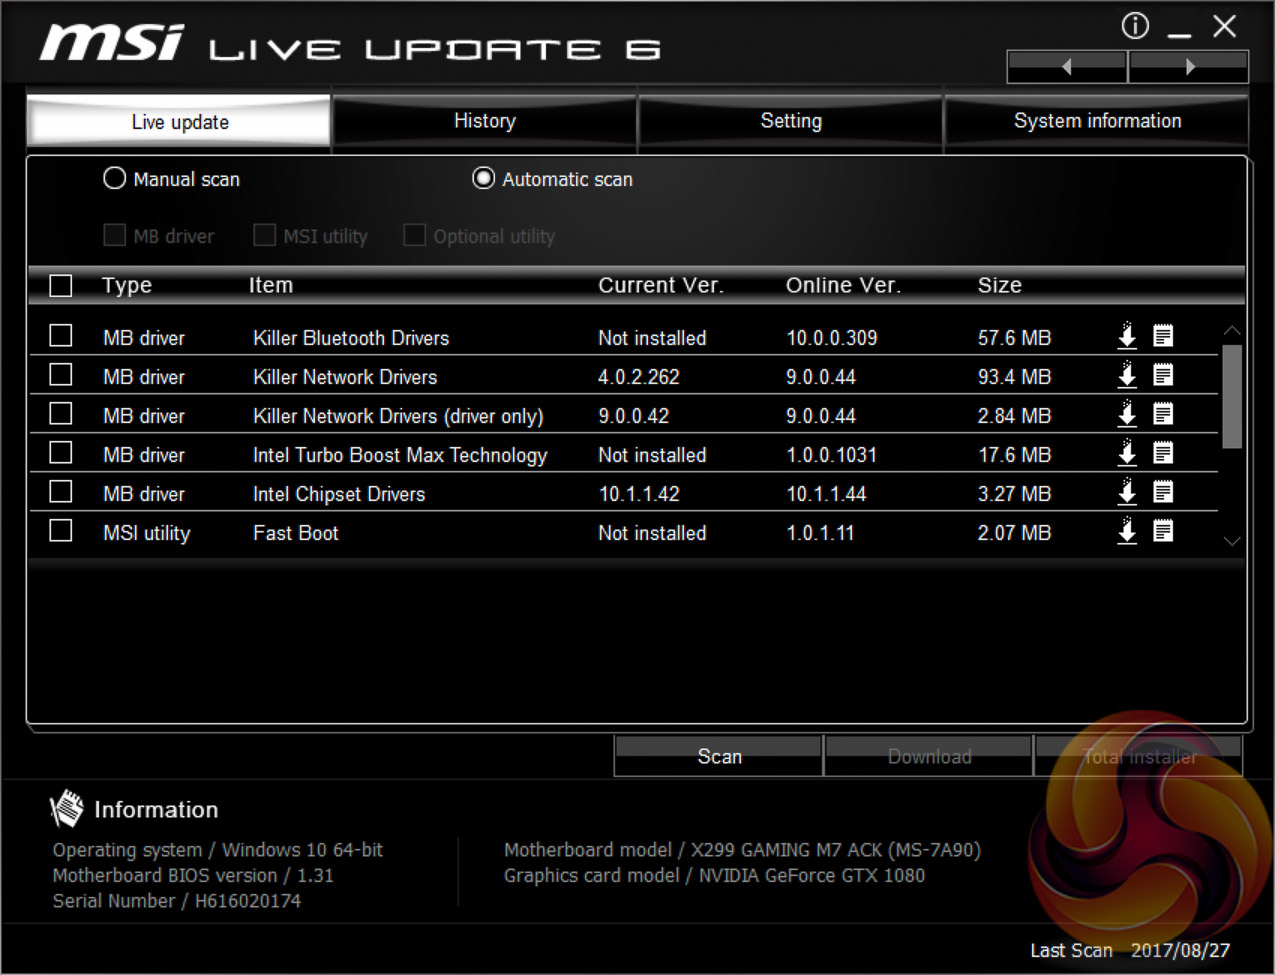Image resolution: width=1275 pixels, height=975 pixels.
Task: Open the History tab
Action: (x=485, y=121)
